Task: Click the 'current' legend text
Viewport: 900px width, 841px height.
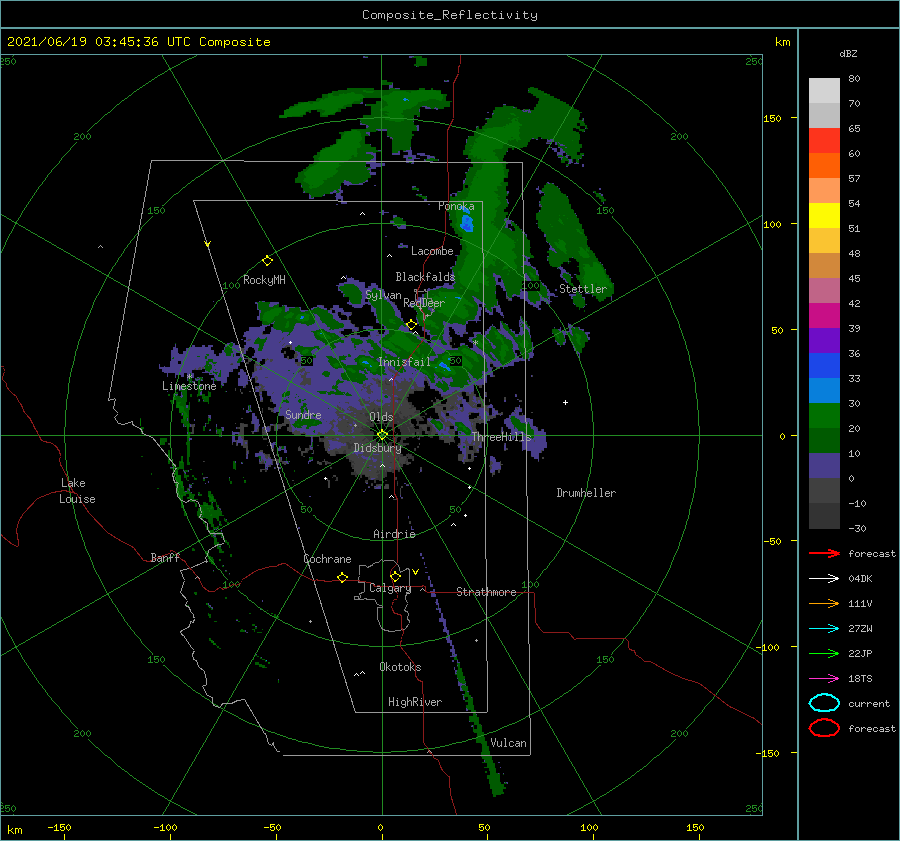Action: coord(869,703)
